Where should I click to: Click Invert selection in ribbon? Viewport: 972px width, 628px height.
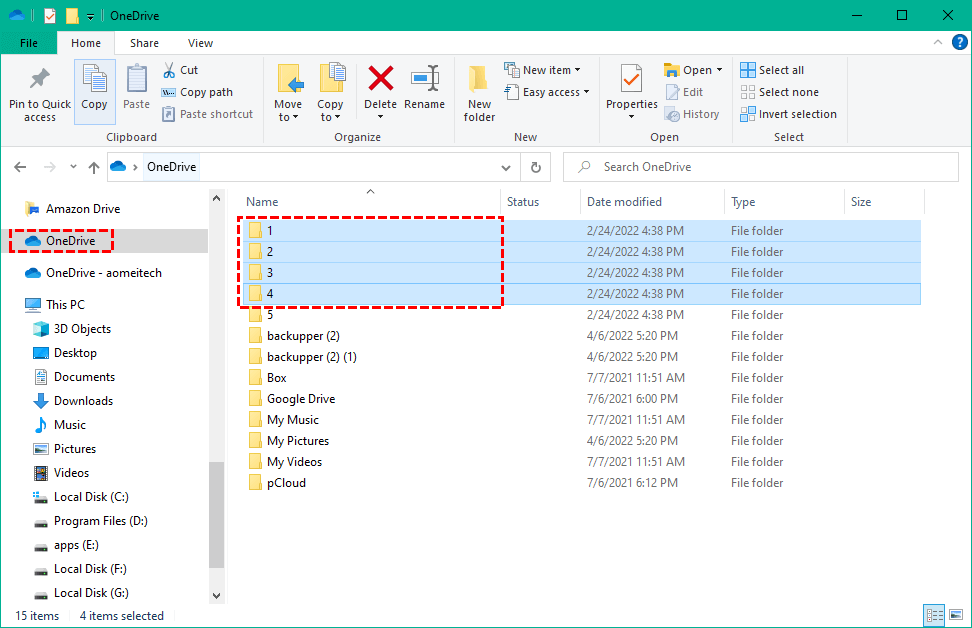click(788, 114)
